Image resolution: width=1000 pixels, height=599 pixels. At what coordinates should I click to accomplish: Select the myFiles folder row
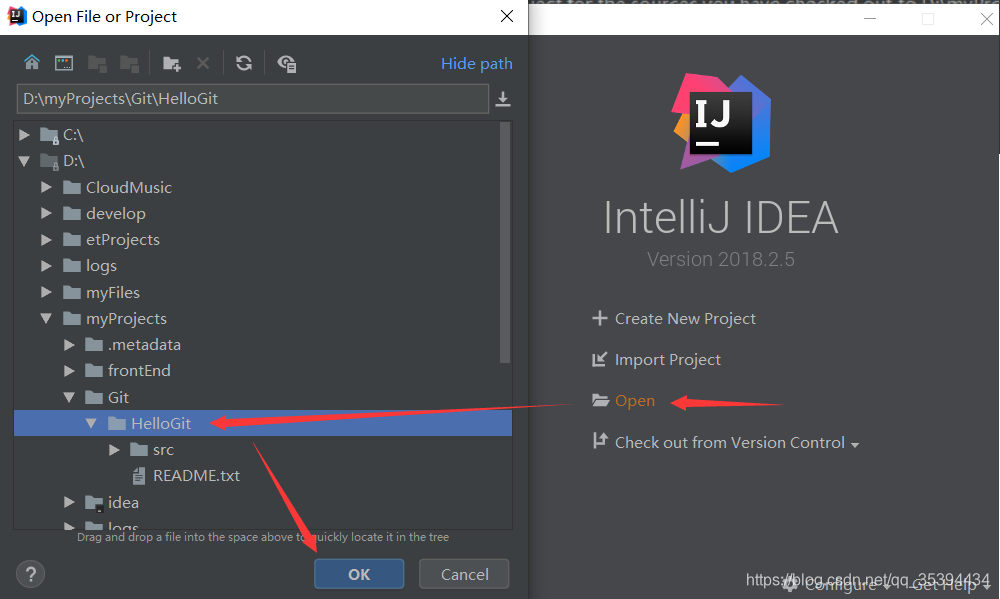click(x=263, y=292)
